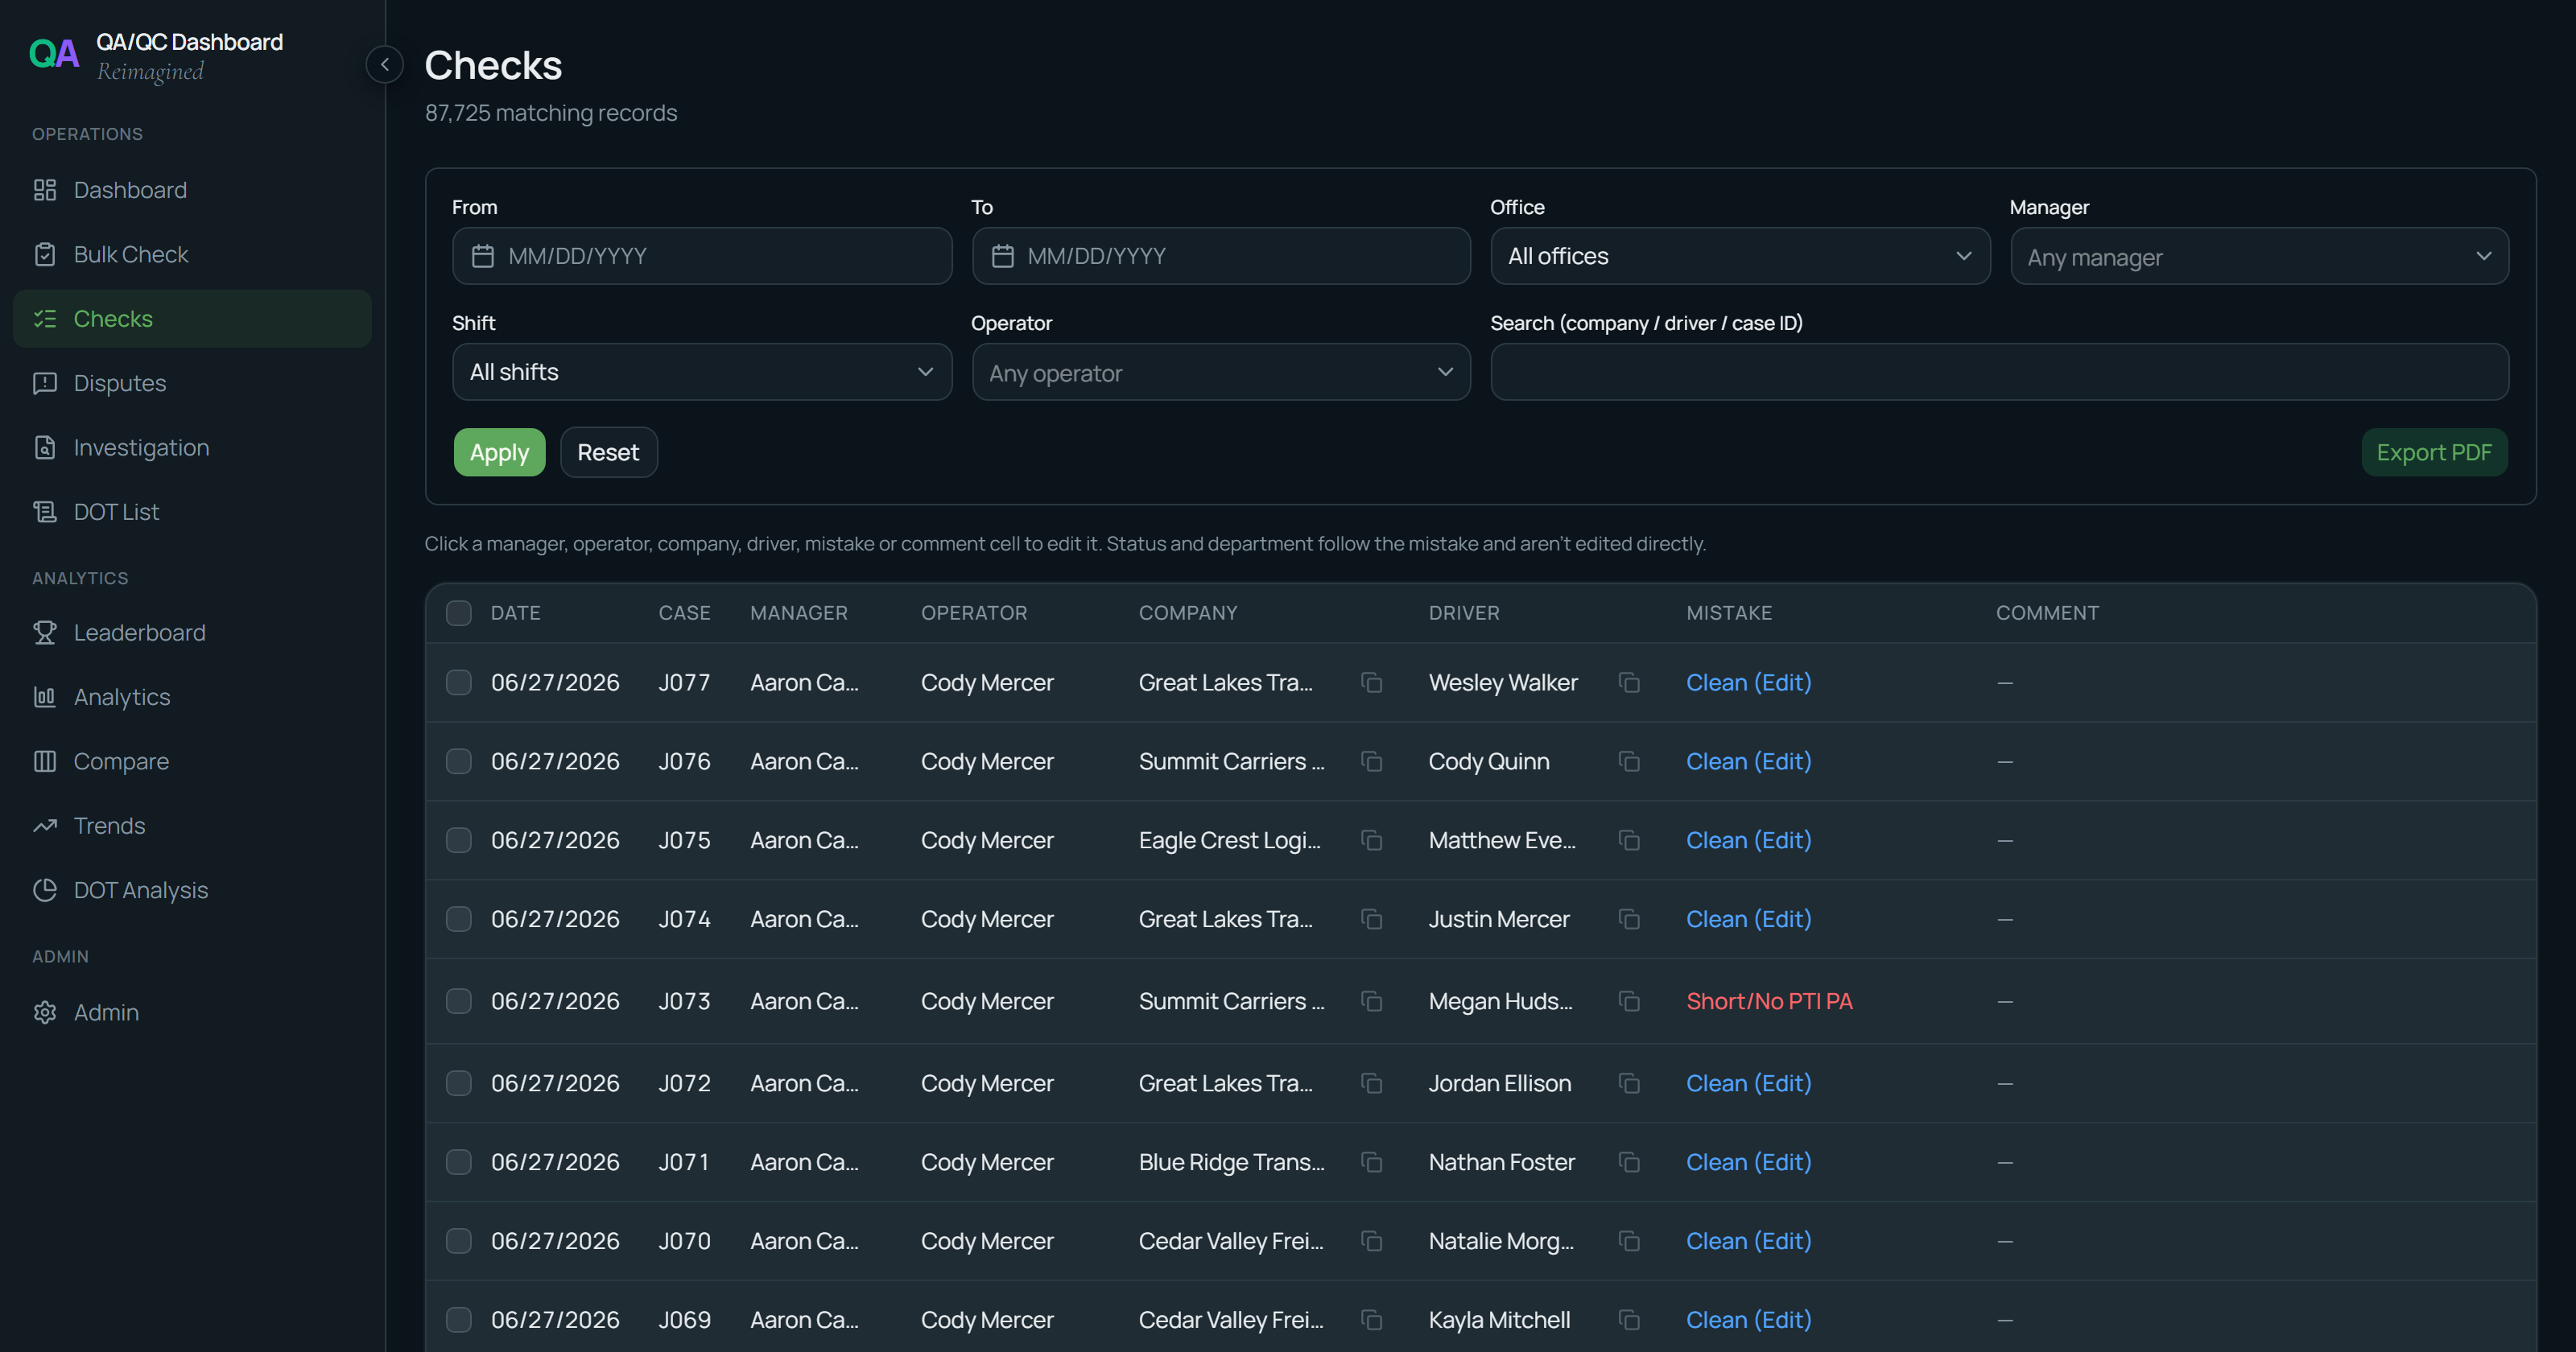Copy driver name in row J073

(x=1629, y=1001)
